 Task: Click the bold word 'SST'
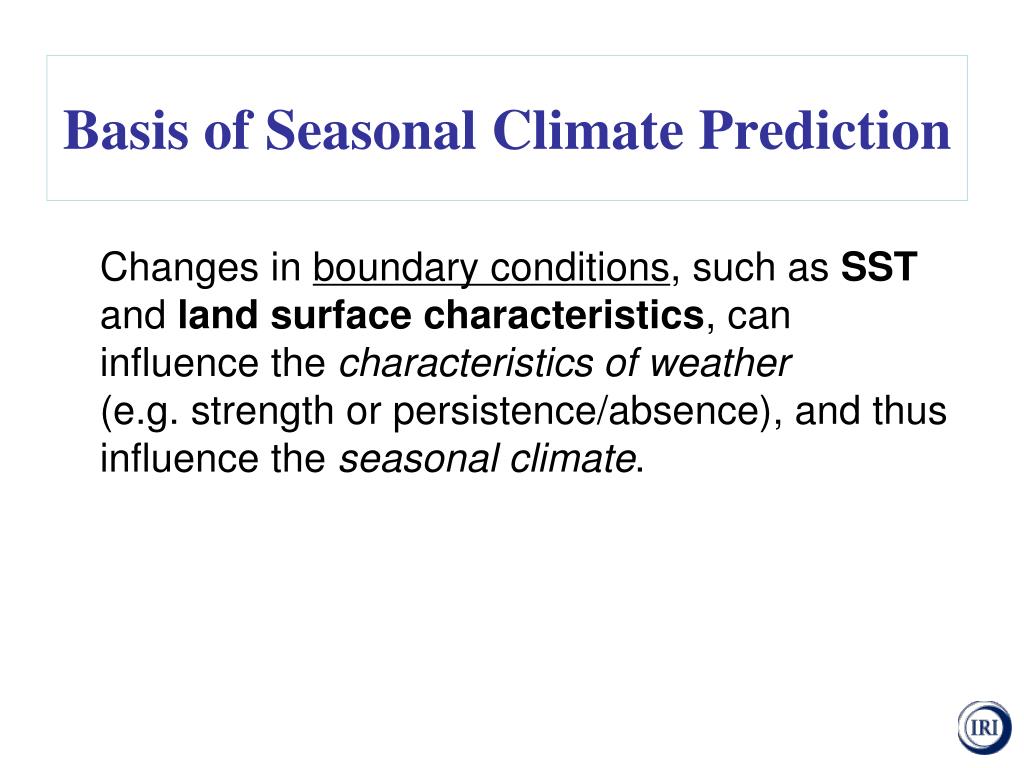879,267
